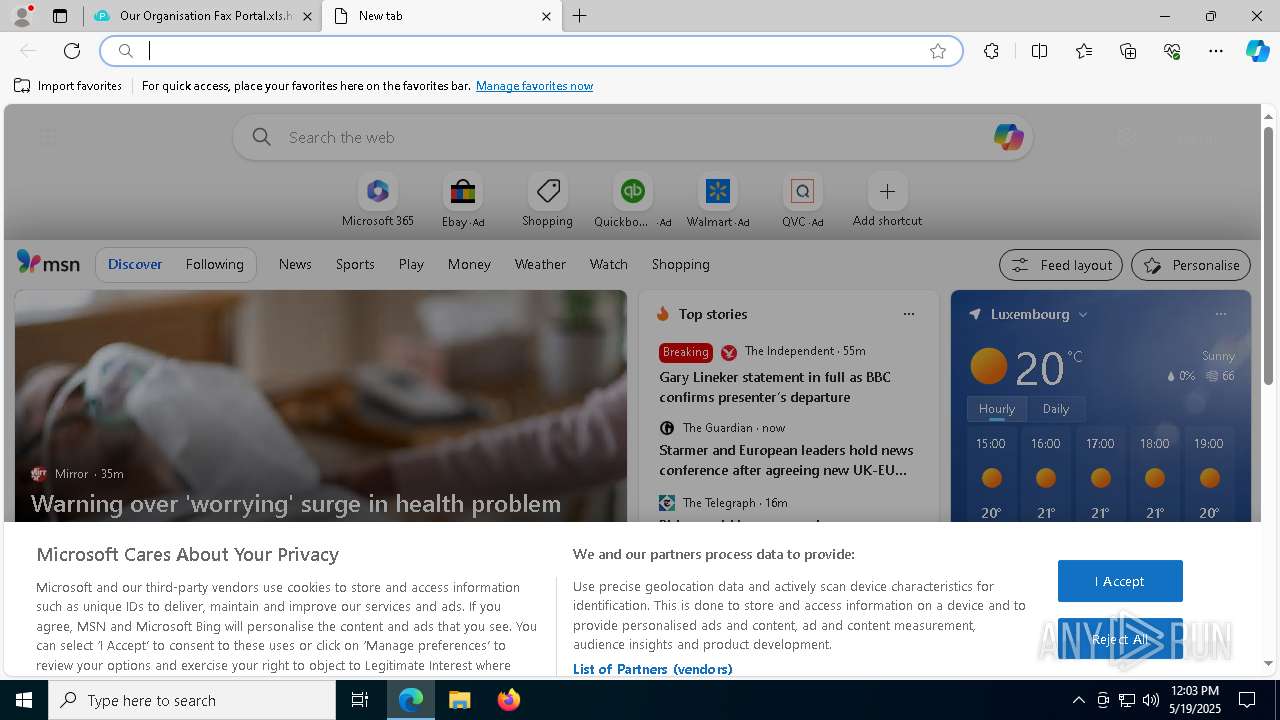The height and width of the screenshot is (720, 1280).
Task: Add this page to favorites star
Action: 938,51
